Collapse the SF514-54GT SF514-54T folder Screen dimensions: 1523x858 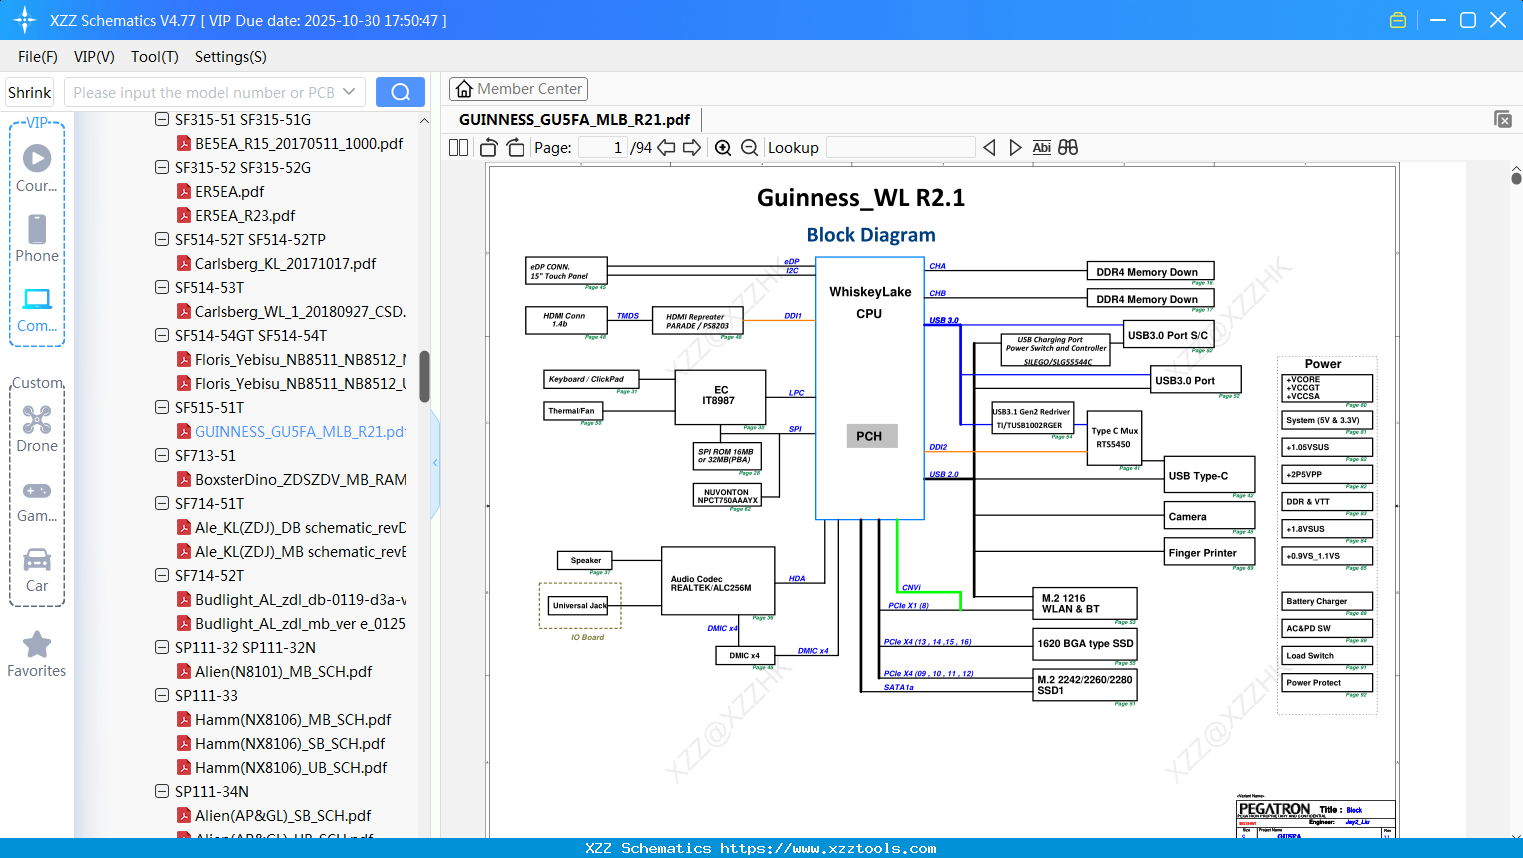point(162,336)
